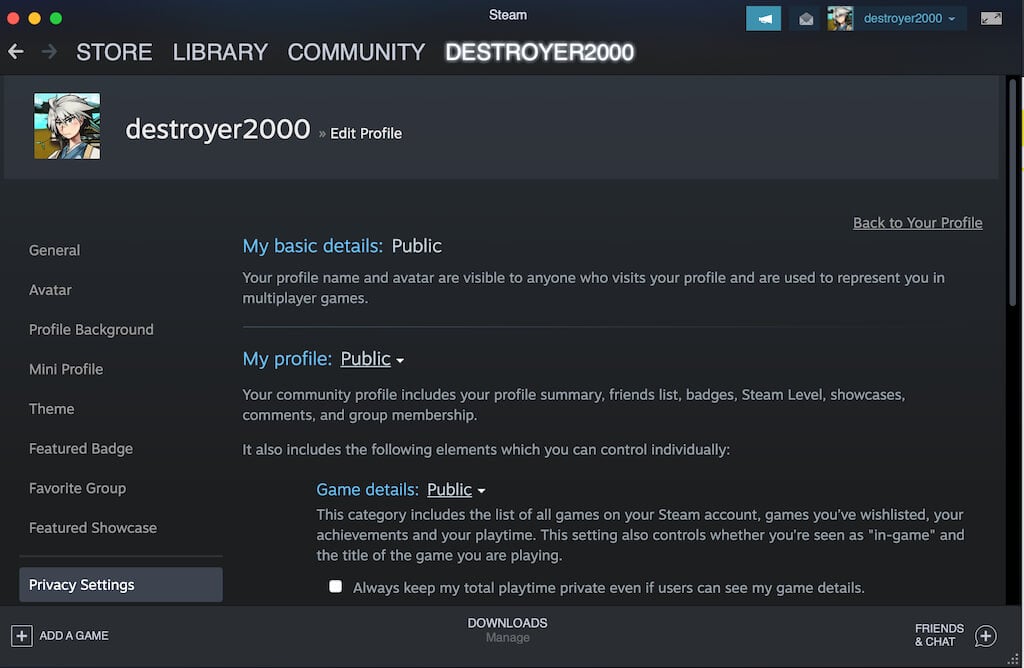Switch to Big Picture mode icon

coord(991,18)
